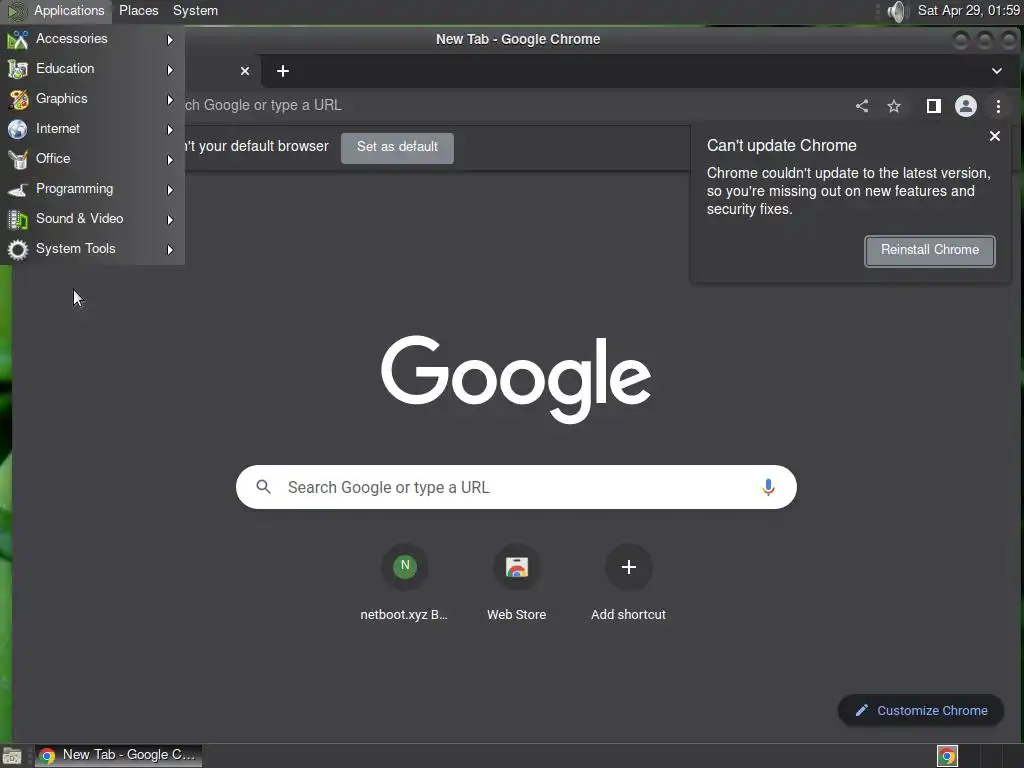Expand the Sound & Video submenu arrow
The image size is (1024, 768).
[170, 220]
